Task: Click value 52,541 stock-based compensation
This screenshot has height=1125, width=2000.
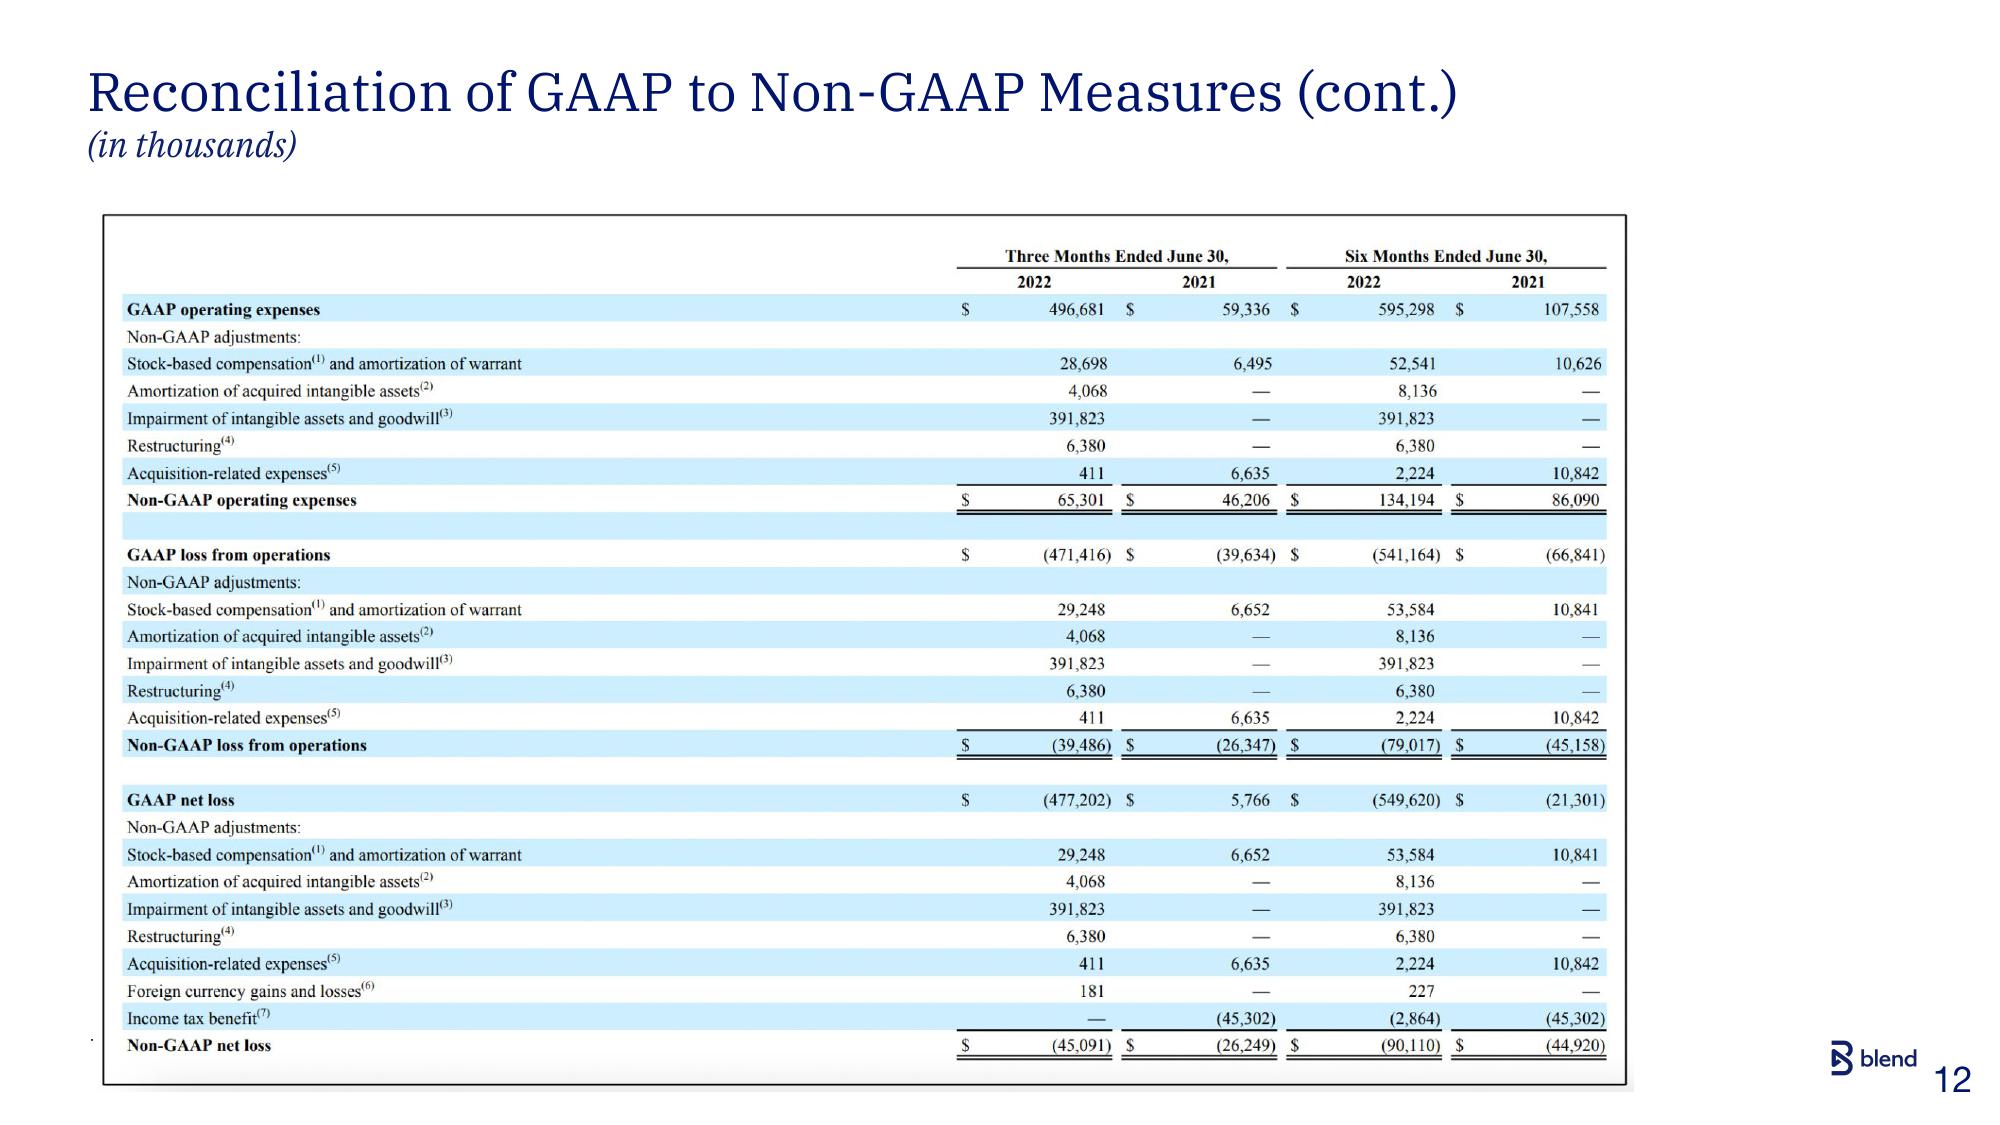Action: (1412, 364)
